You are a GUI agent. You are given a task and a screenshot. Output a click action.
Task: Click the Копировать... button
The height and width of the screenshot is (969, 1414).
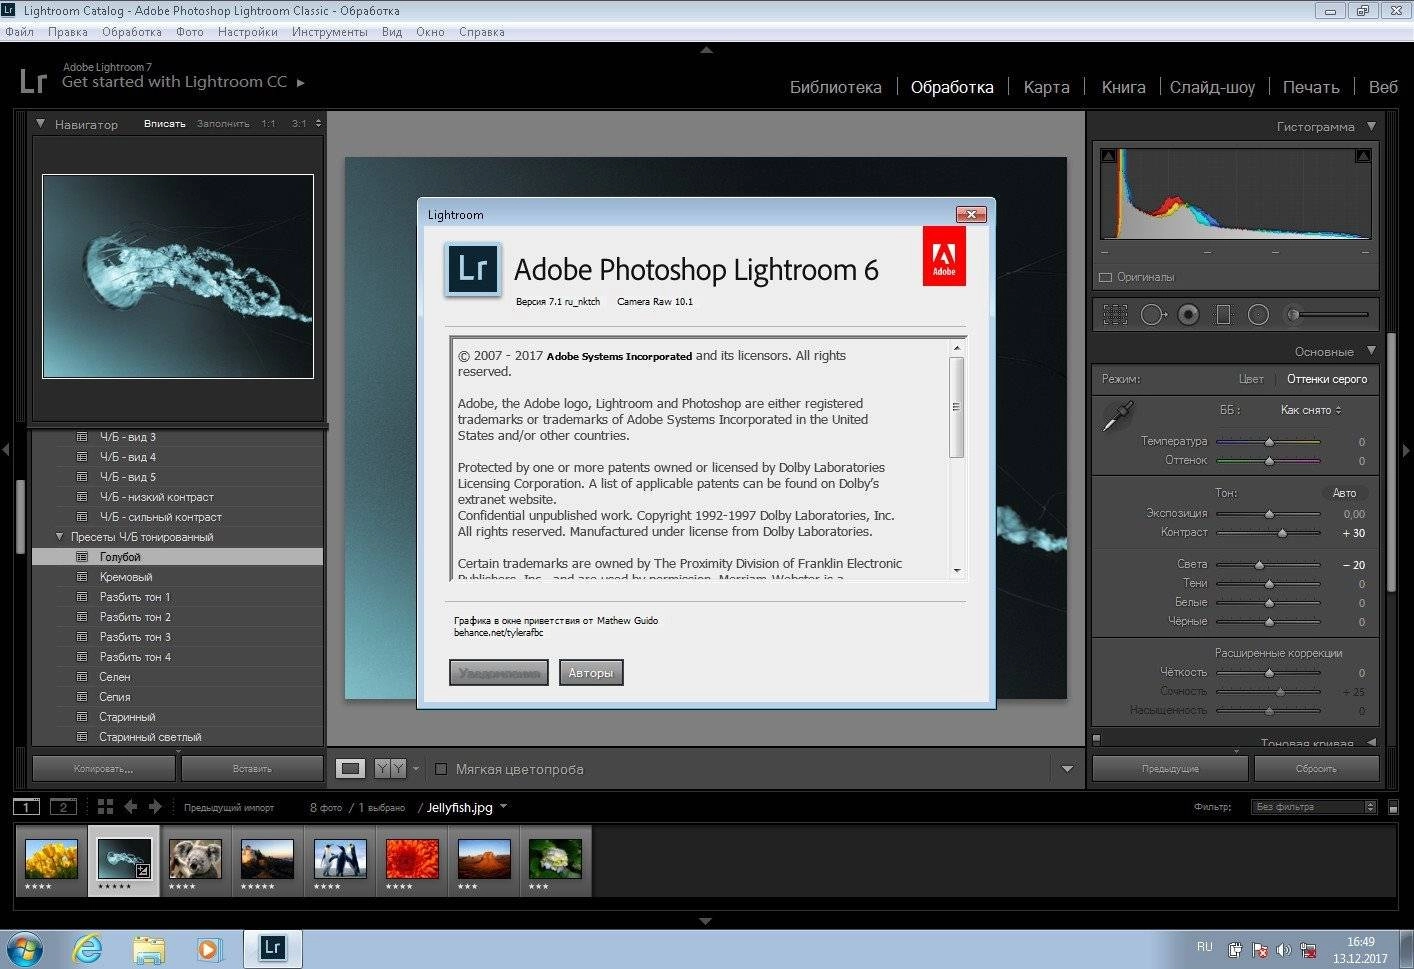tap(104, 769)
